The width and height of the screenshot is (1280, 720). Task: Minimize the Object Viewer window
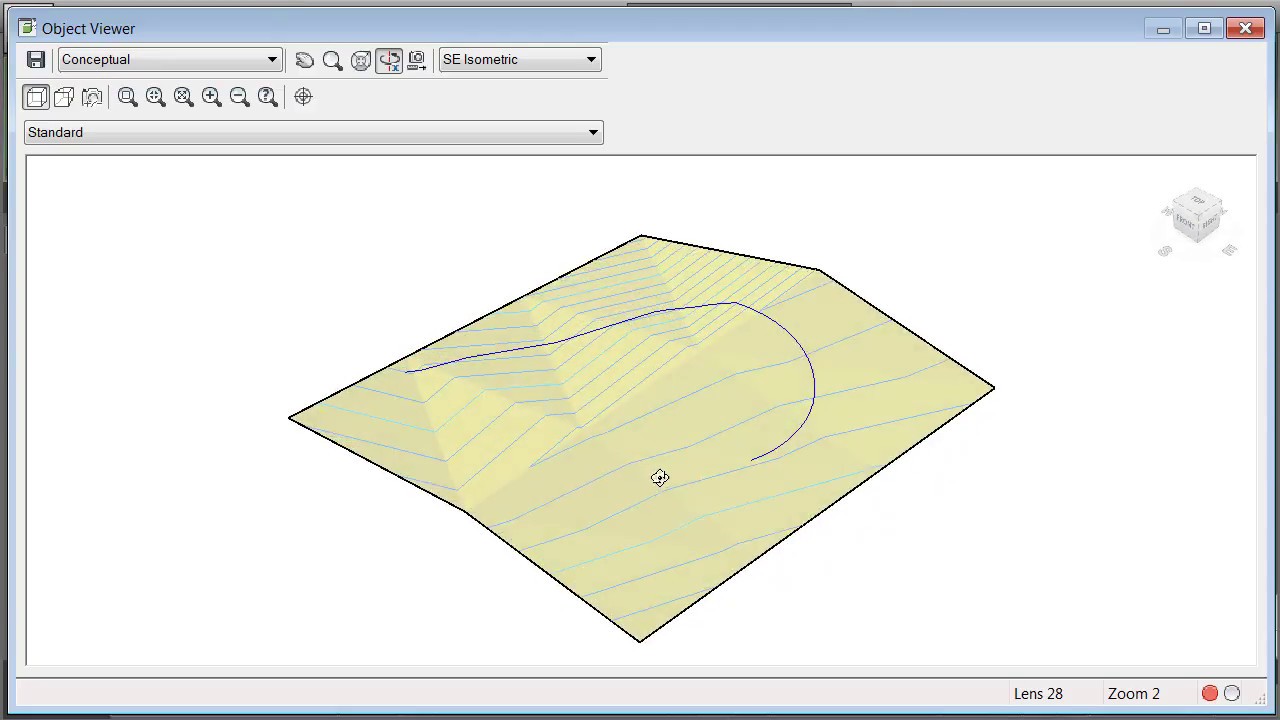[x=1163, y=29]
